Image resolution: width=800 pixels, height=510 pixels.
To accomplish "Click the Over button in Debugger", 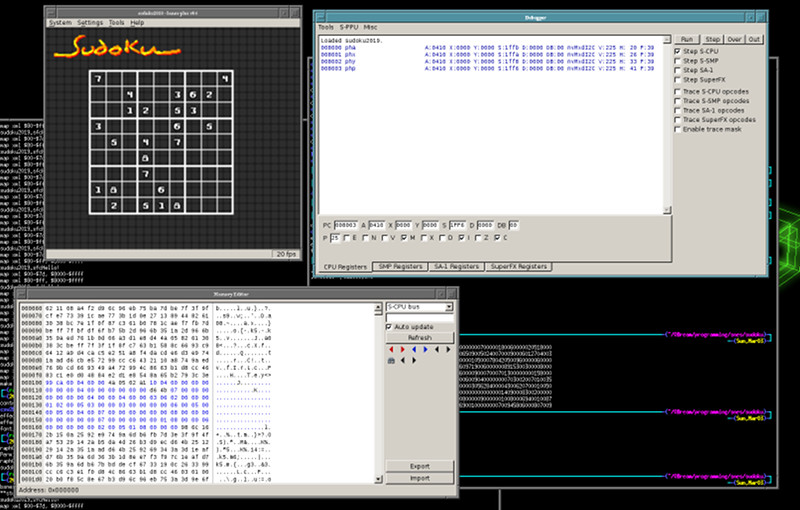I will click(734, 39).
